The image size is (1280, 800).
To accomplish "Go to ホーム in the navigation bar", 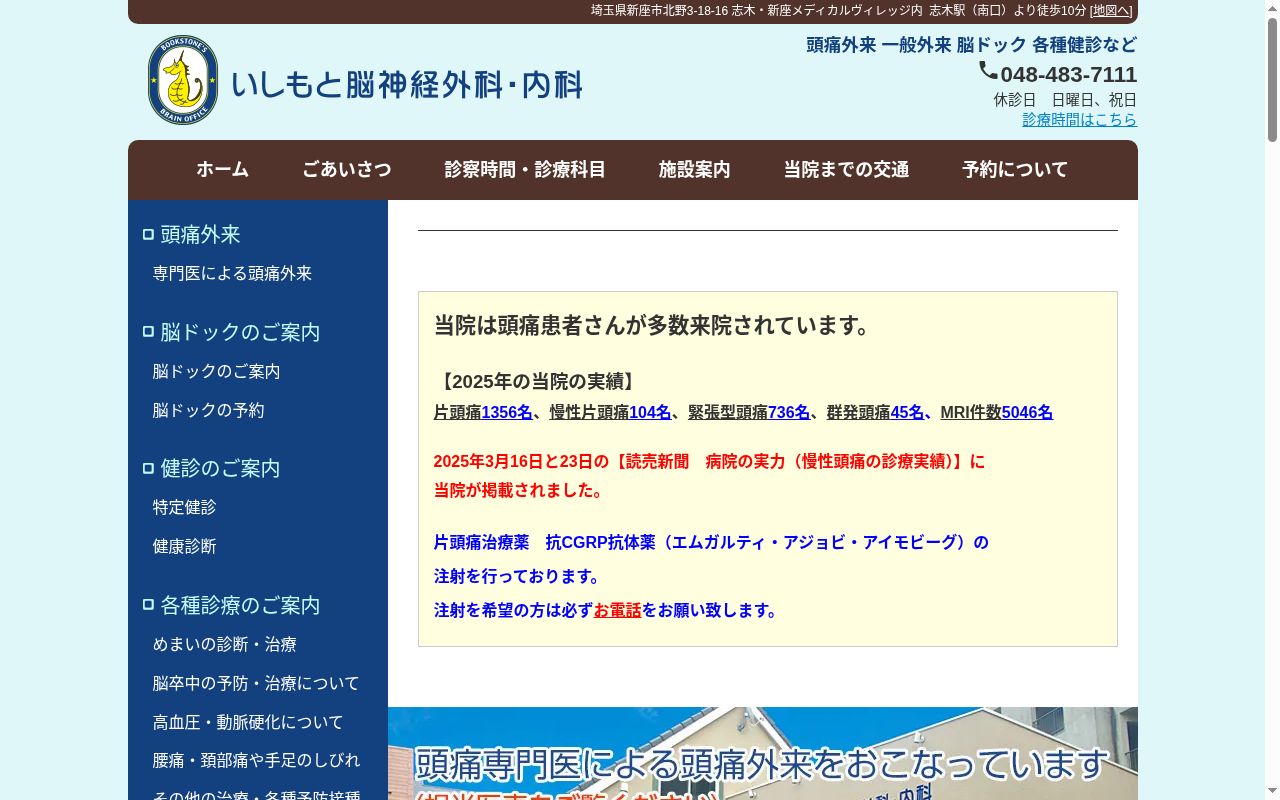I will (222, 170).
